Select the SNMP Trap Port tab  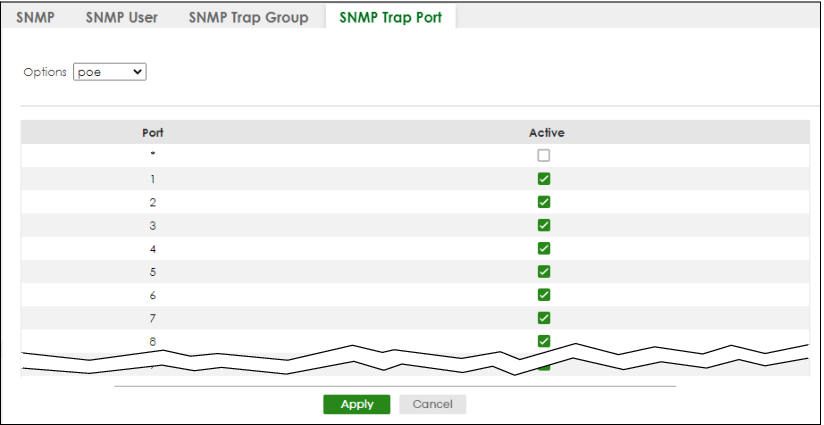click(390, 17)
